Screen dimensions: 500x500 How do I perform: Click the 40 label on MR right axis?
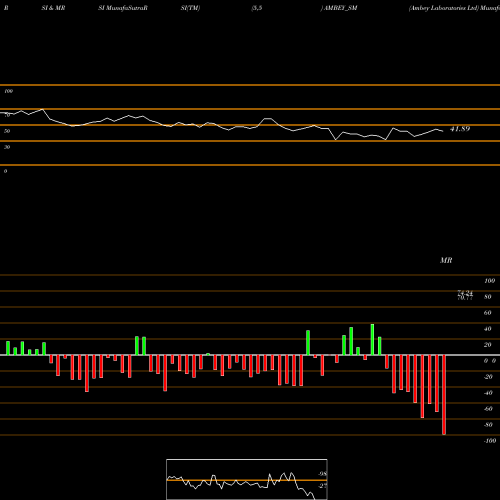[488, 329]
